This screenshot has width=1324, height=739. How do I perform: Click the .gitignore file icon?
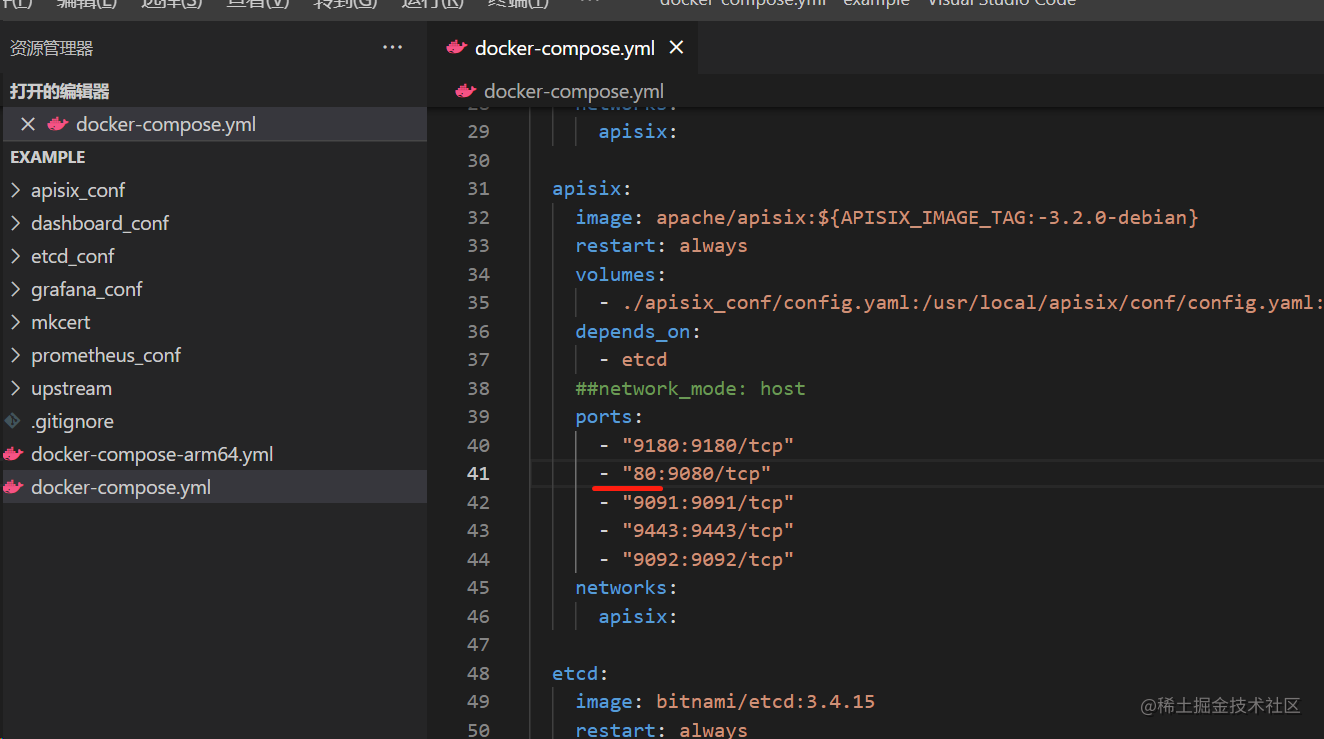click(x=13, y=421)
